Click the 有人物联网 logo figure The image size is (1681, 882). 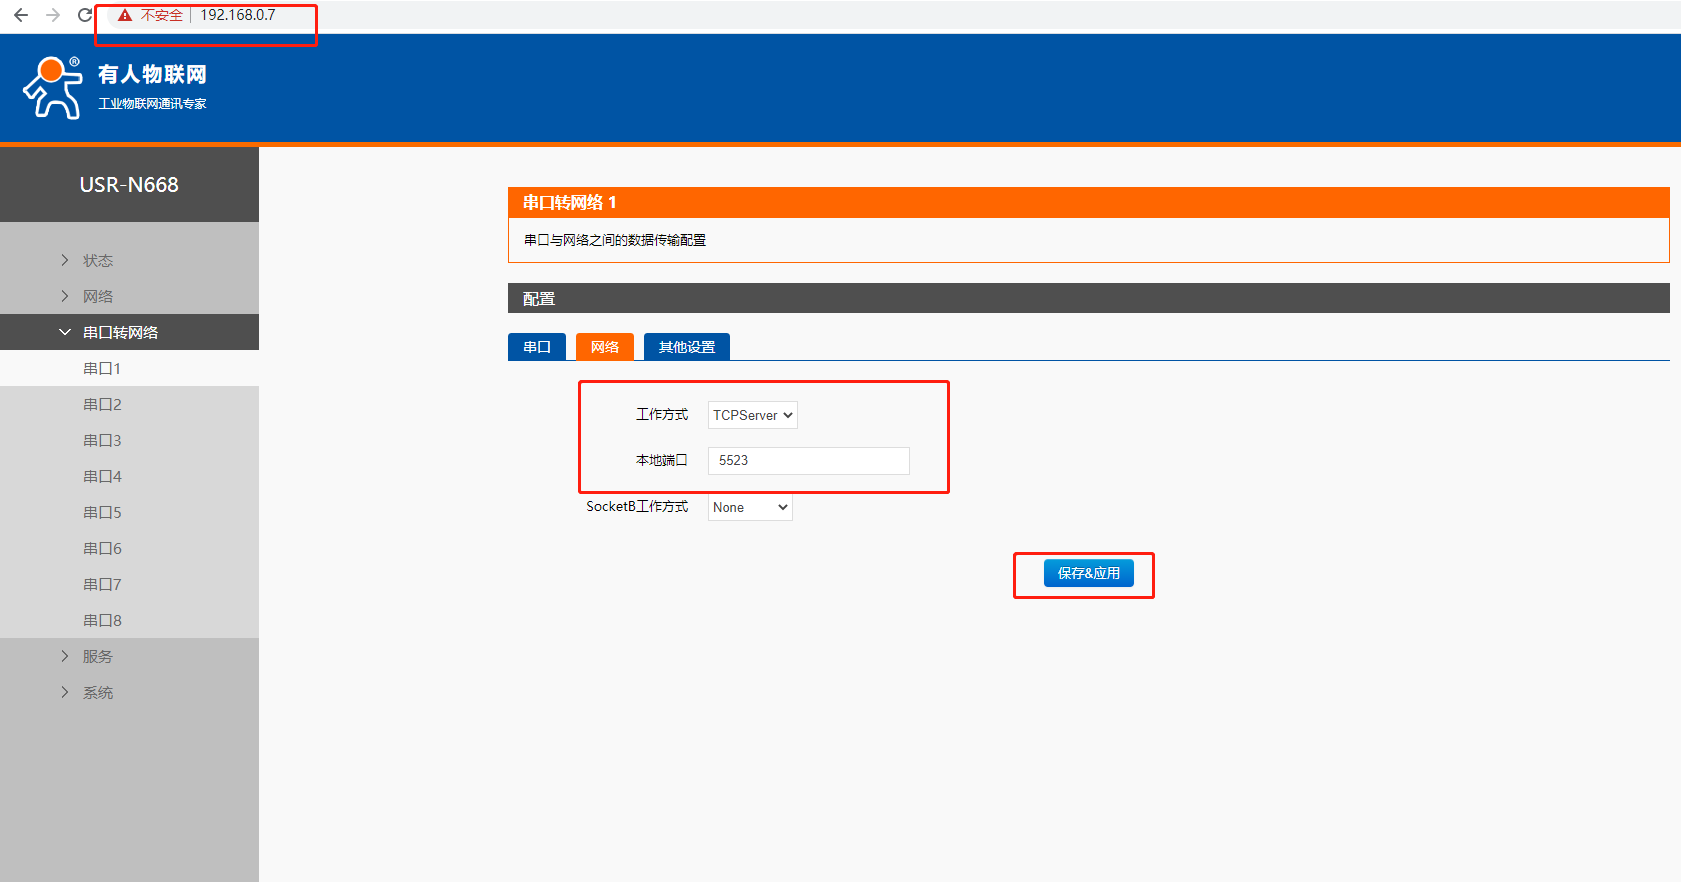coord(53,88)
